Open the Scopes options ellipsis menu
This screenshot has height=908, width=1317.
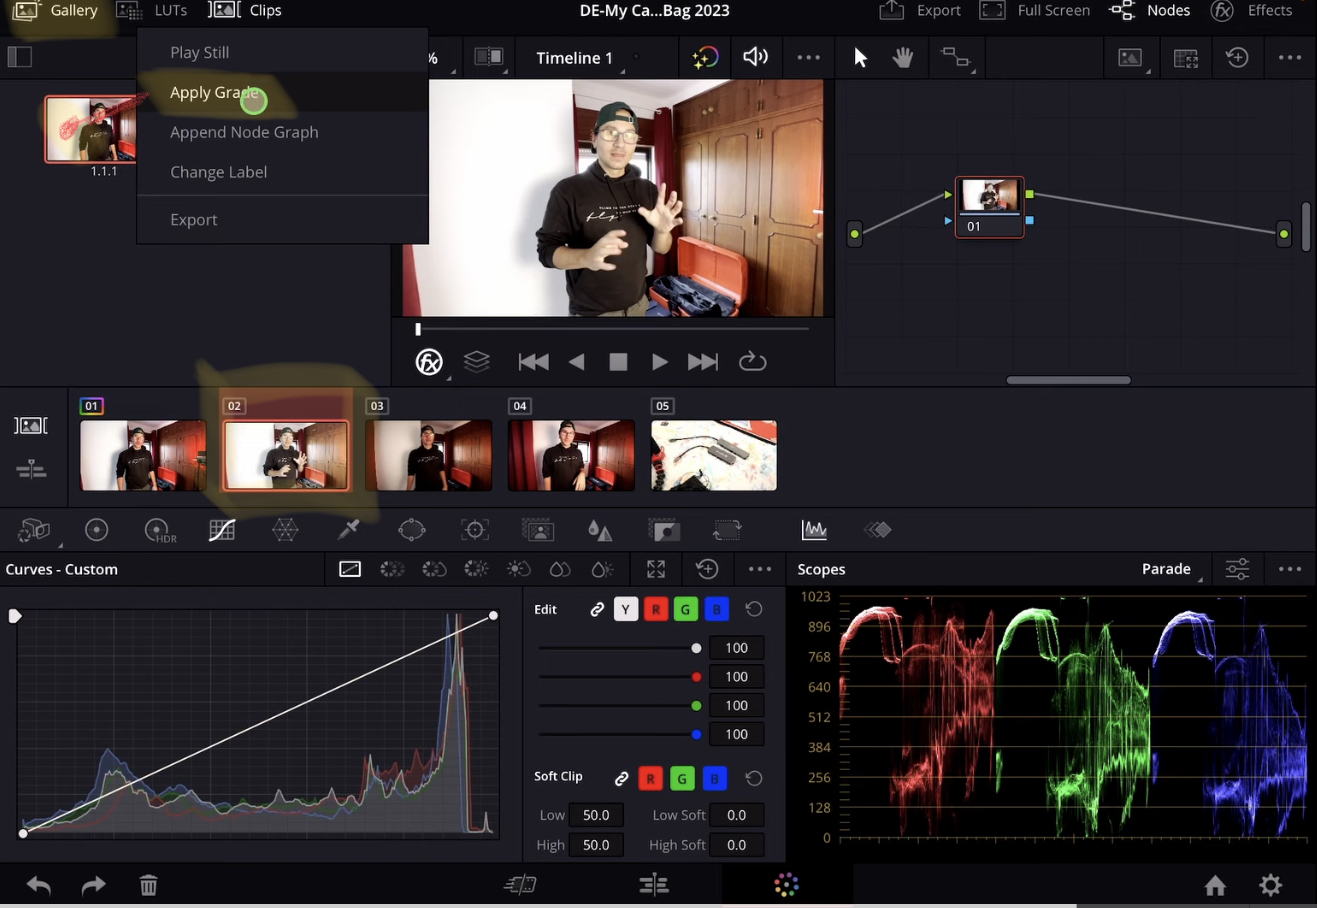[x=1290, y=569]
